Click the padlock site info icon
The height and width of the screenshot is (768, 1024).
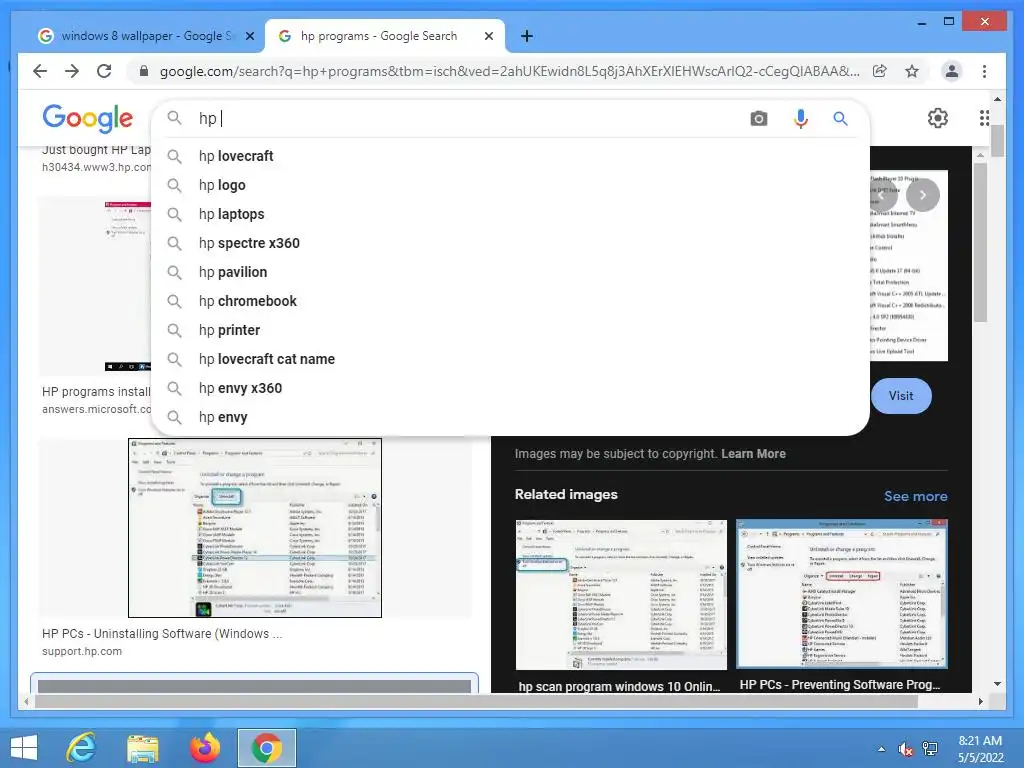click(144, 71)
